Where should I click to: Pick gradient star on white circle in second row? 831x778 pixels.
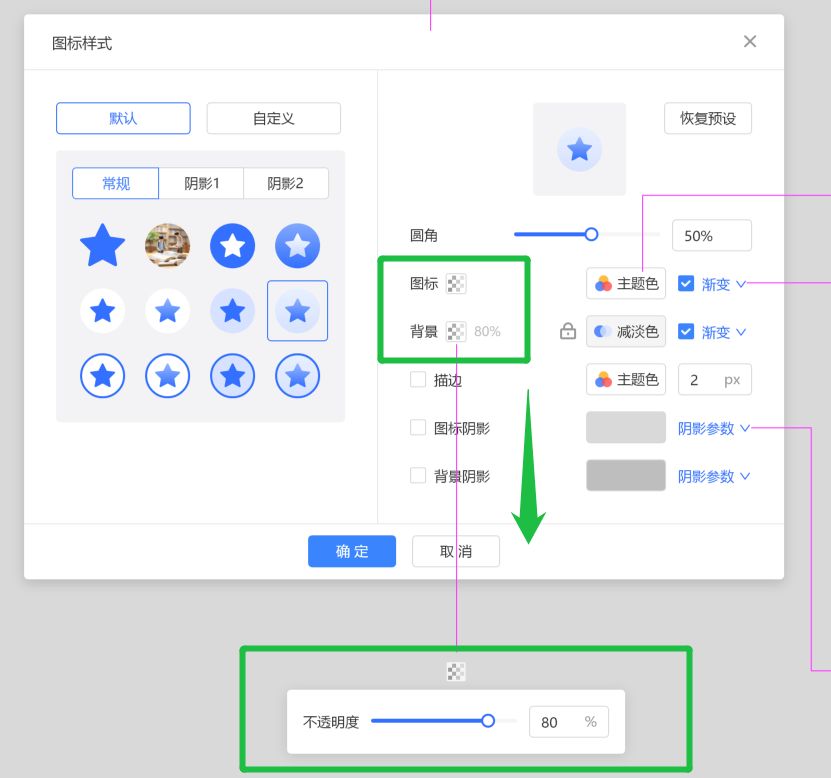pyautogui.click(x=167, y=311)
